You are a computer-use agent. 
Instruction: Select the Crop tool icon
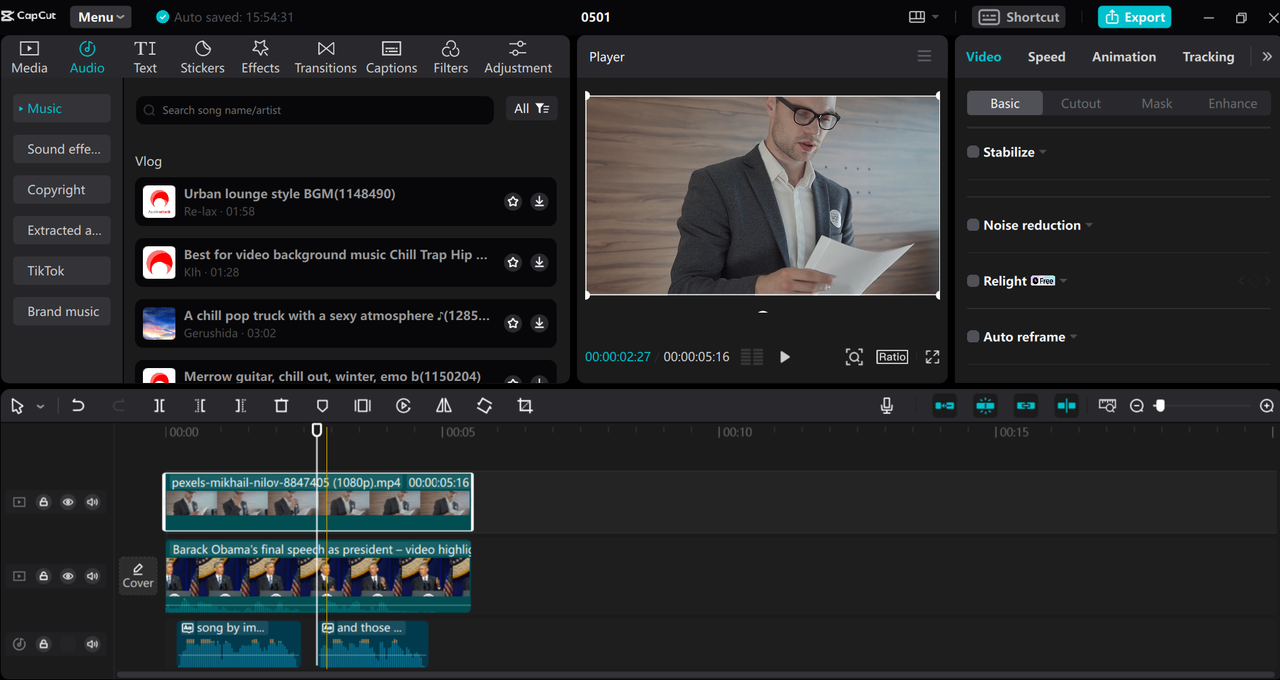525,406
